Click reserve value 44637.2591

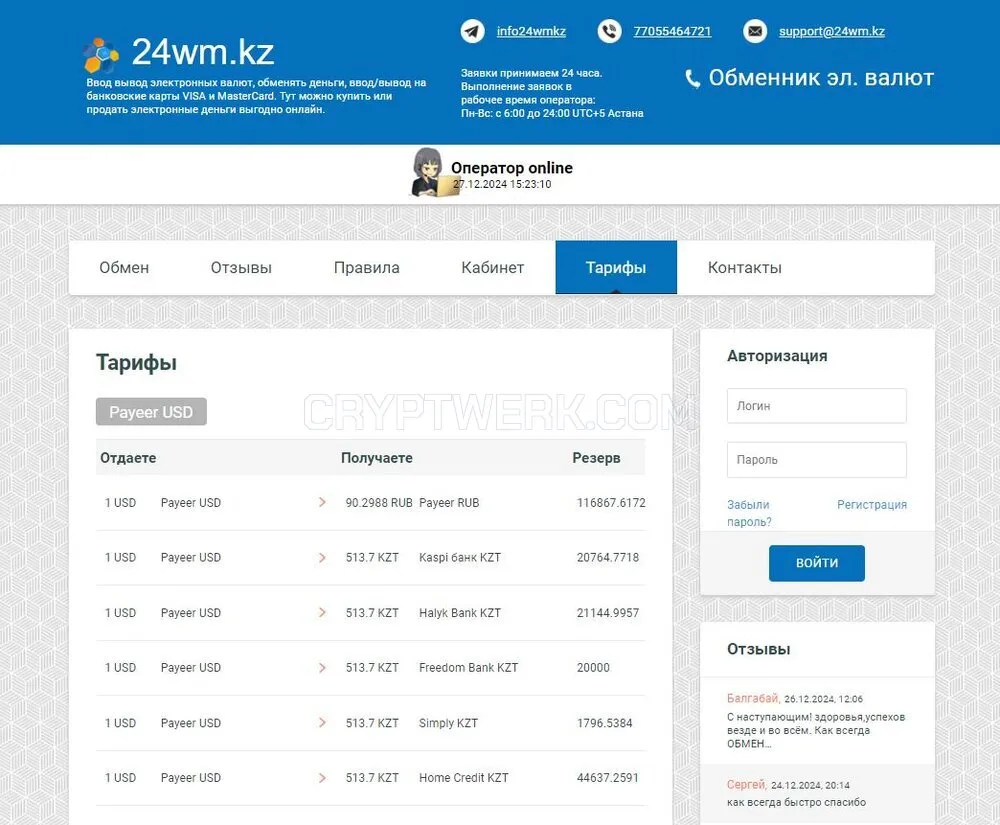(608, 778)
